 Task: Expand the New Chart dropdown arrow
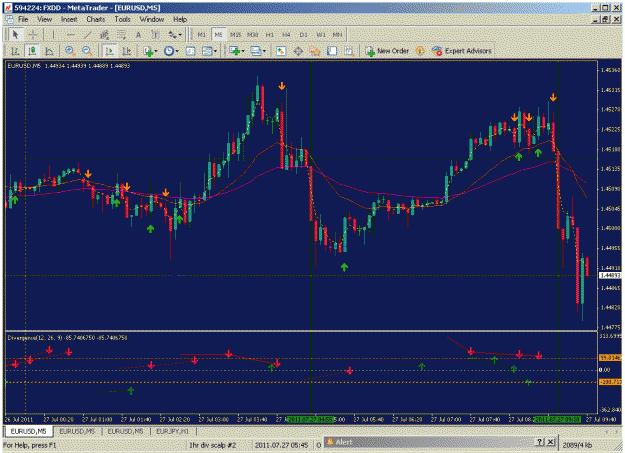[243, 51]
